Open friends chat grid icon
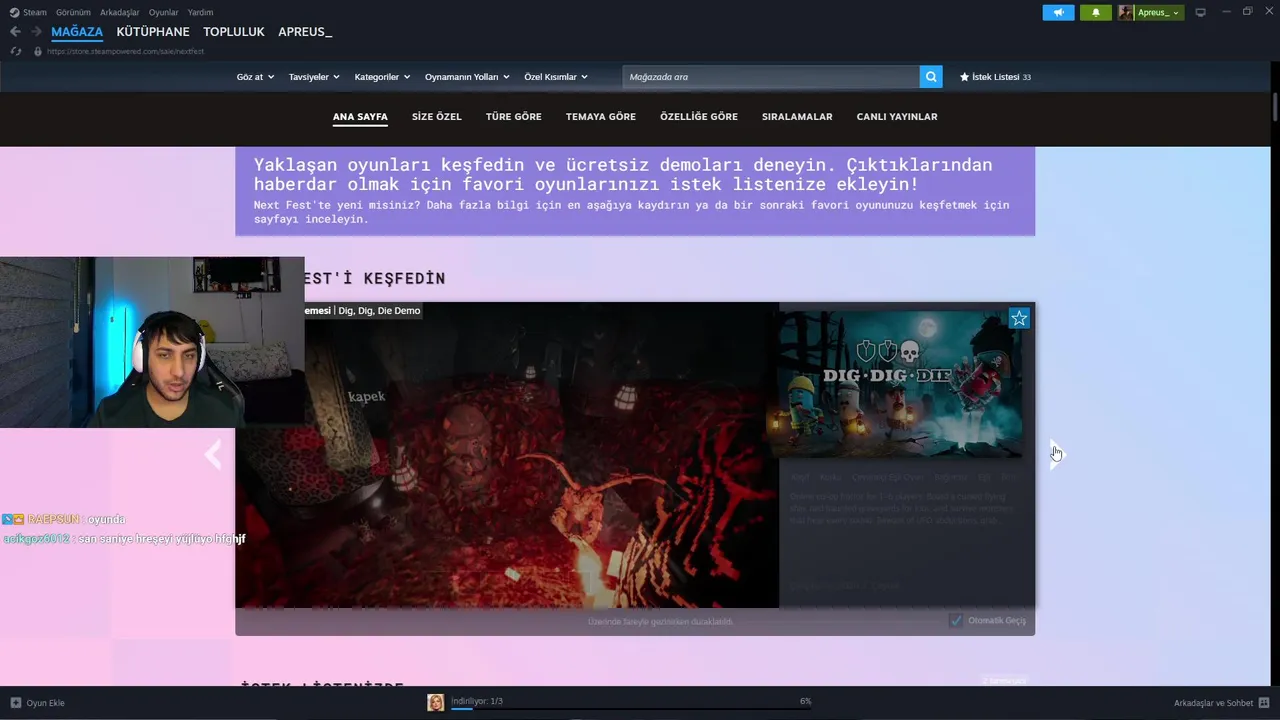 [1264, 703]
